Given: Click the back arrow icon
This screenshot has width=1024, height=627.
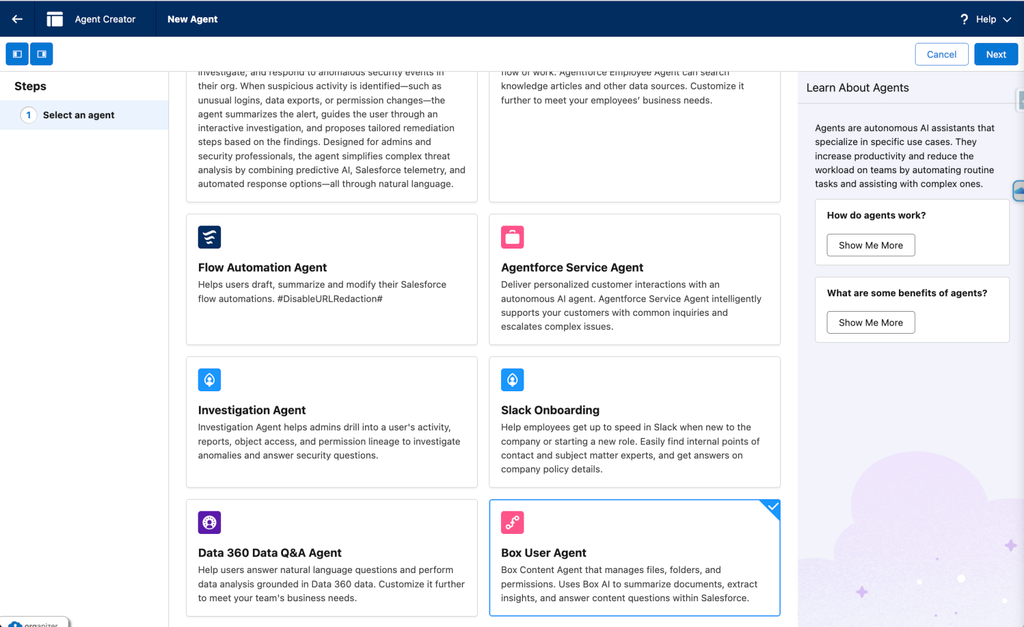Looking at the screenshot, I should 18,19.
